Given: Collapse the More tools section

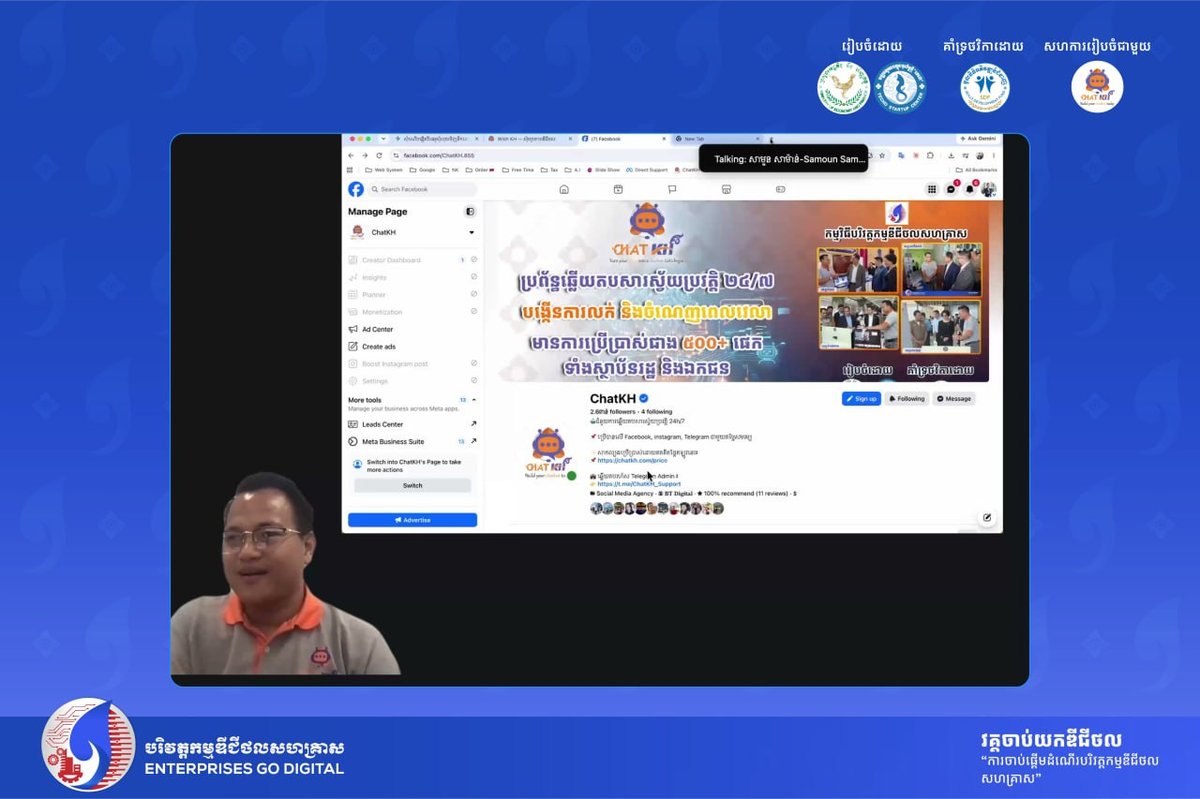Looking at the screenshot, I should click(x=474, y=400).
